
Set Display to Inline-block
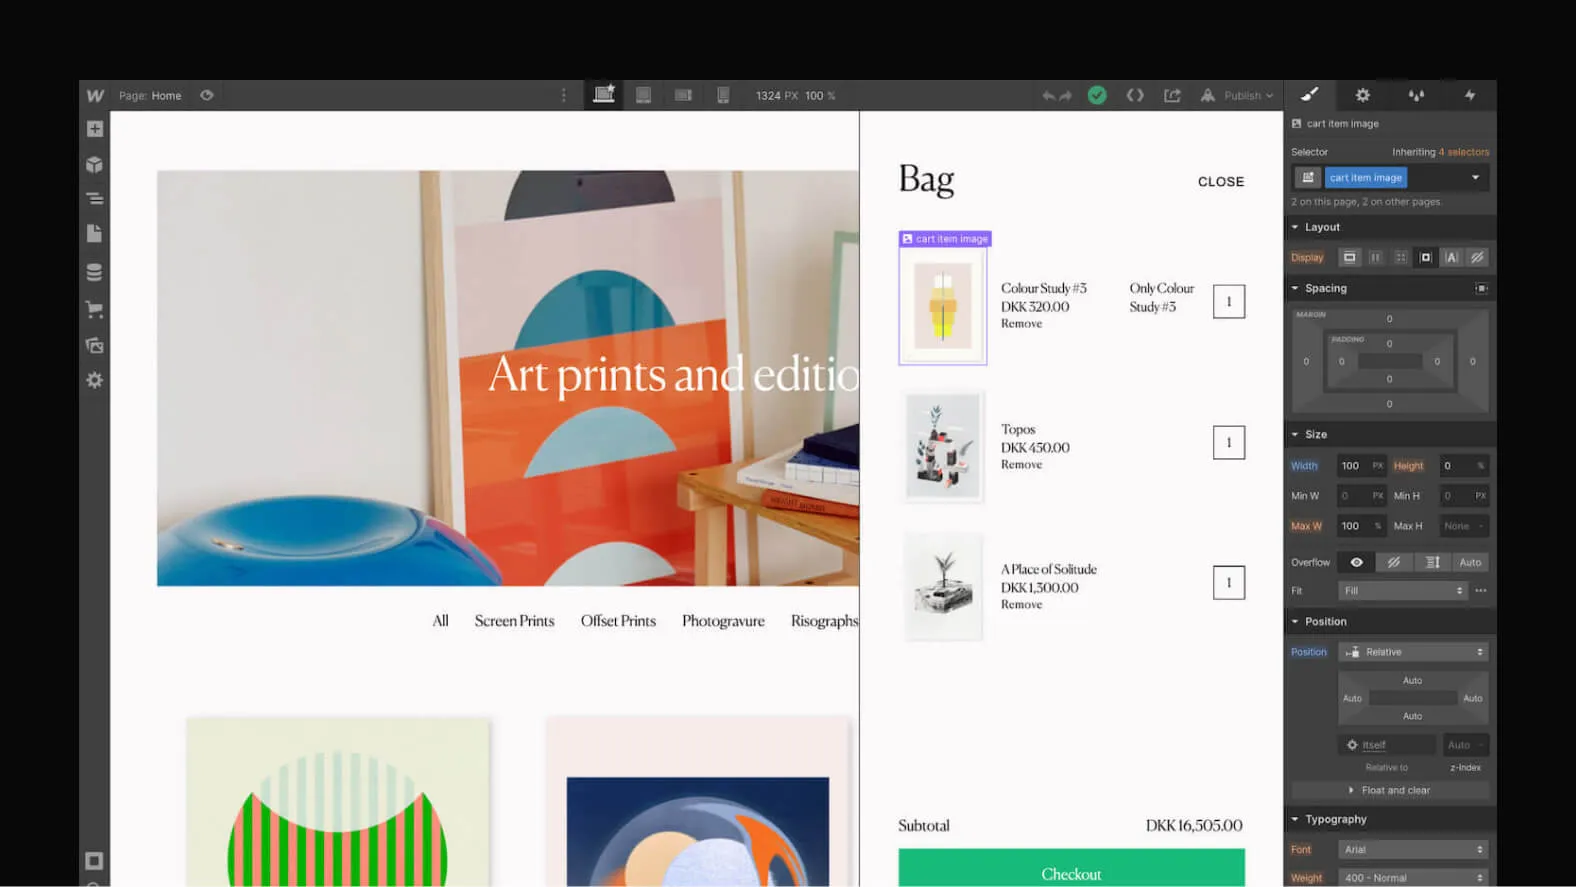(1426, 257)
